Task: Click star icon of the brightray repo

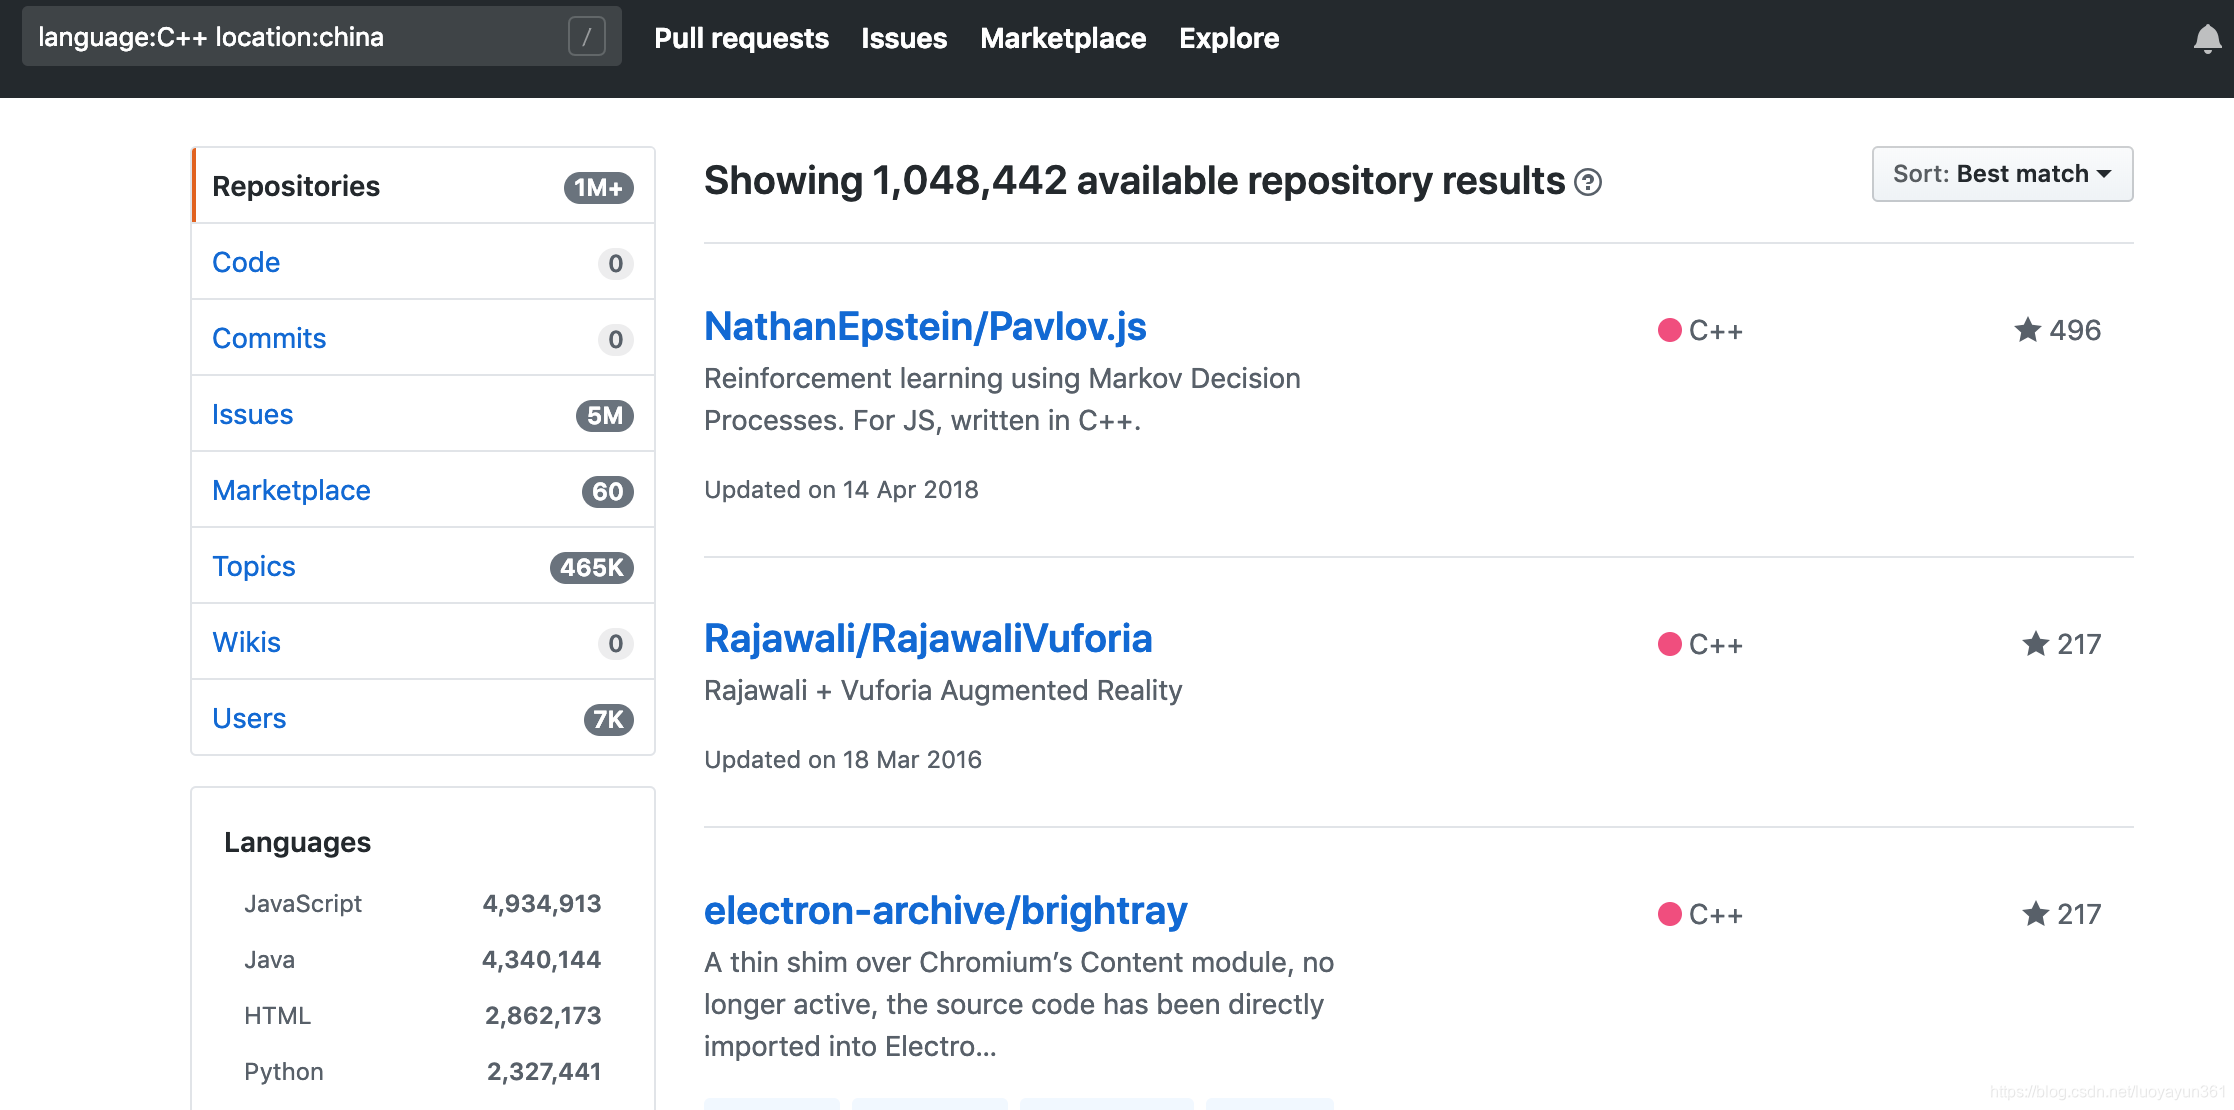Action: point(2035,914)
